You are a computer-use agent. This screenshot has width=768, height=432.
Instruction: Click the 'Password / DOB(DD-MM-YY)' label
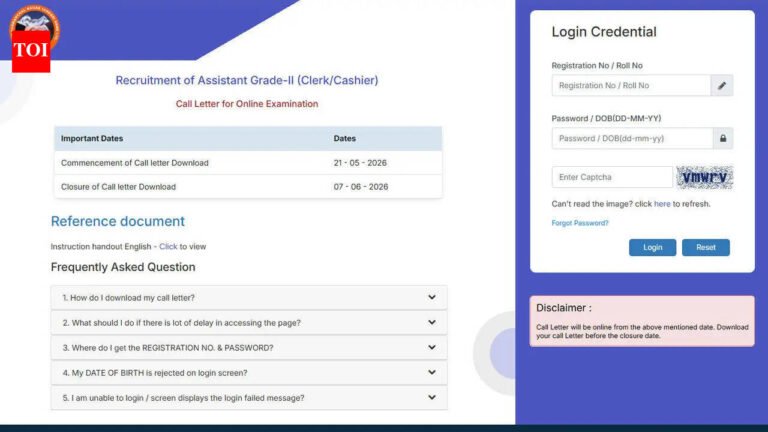pyautogui.click(x=606, y=119)
